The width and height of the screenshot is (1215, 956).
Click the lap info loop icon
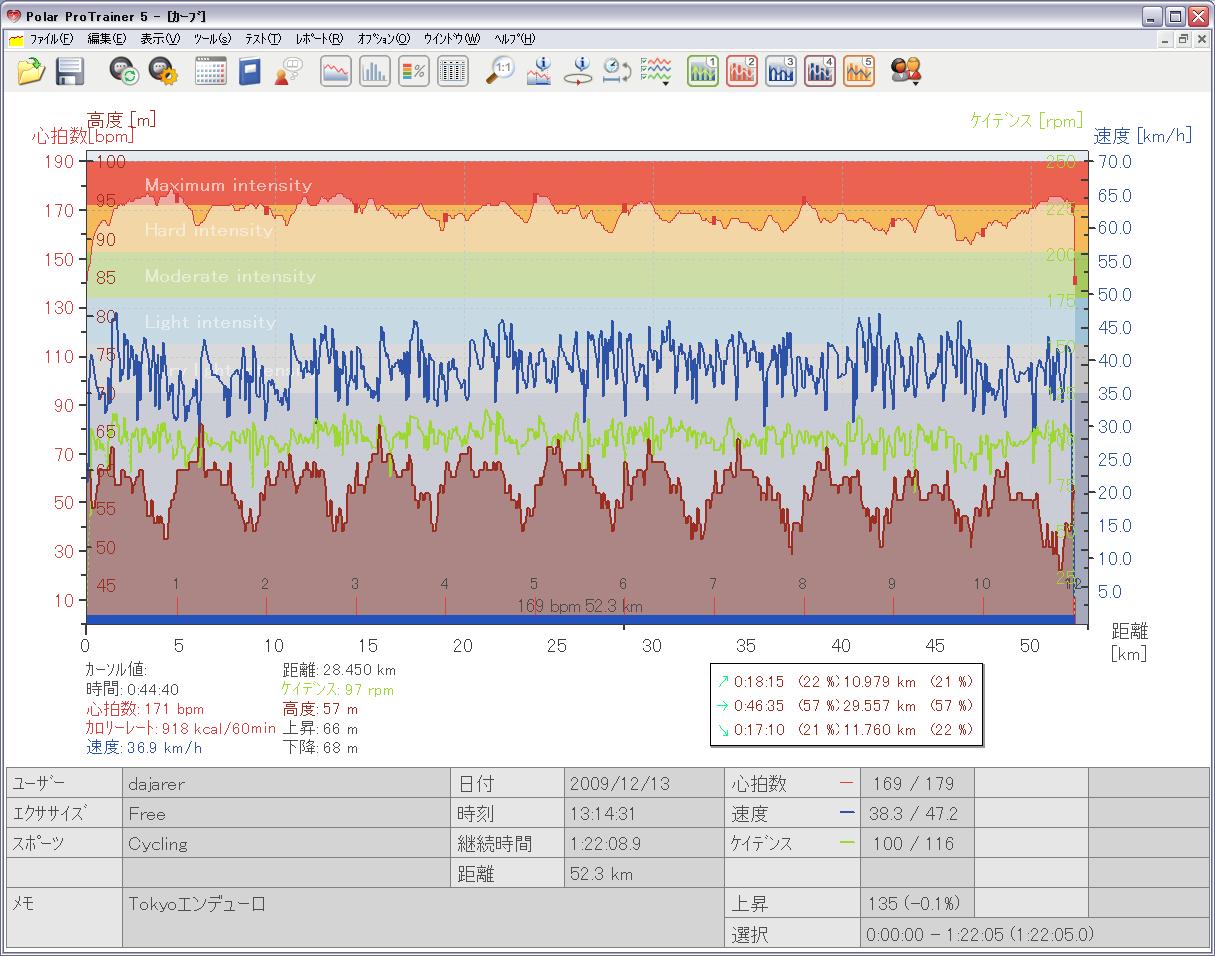[x=578, y=71]
